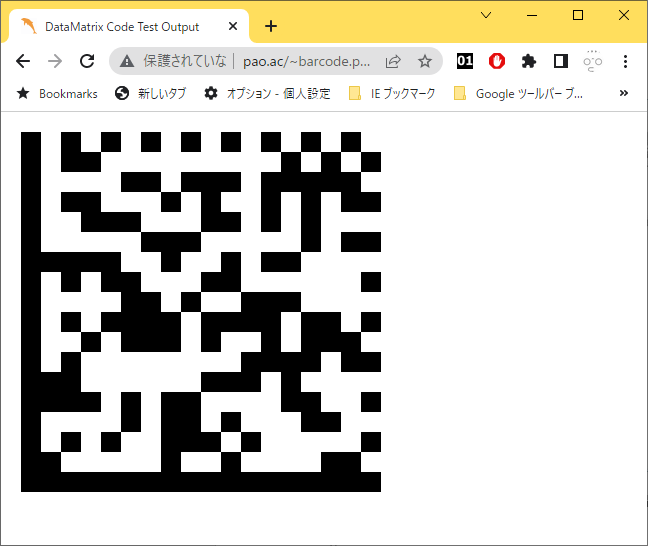Screen dimensions: 648x546
Task: Show more bookmarks with double chevron
Action: (624, 93)
